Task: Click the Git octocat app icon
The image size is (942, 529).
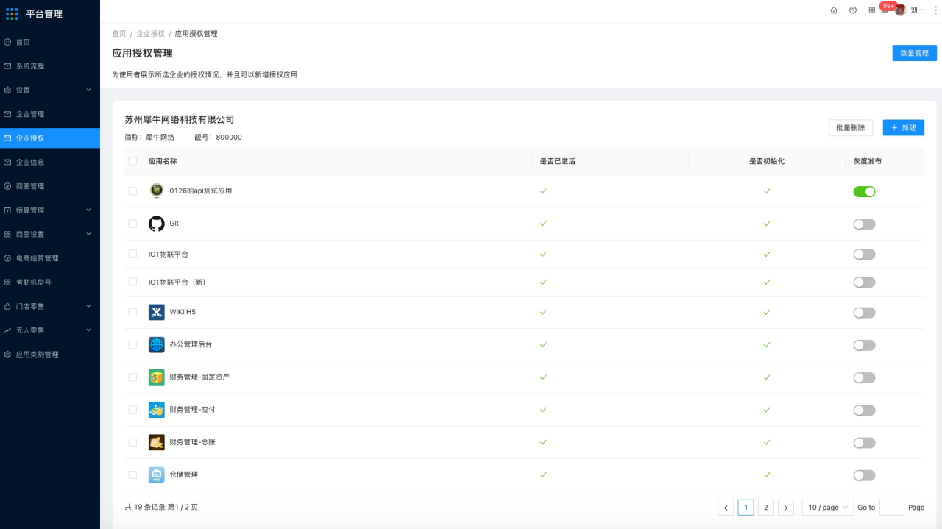Action: (x=156, y=224)
